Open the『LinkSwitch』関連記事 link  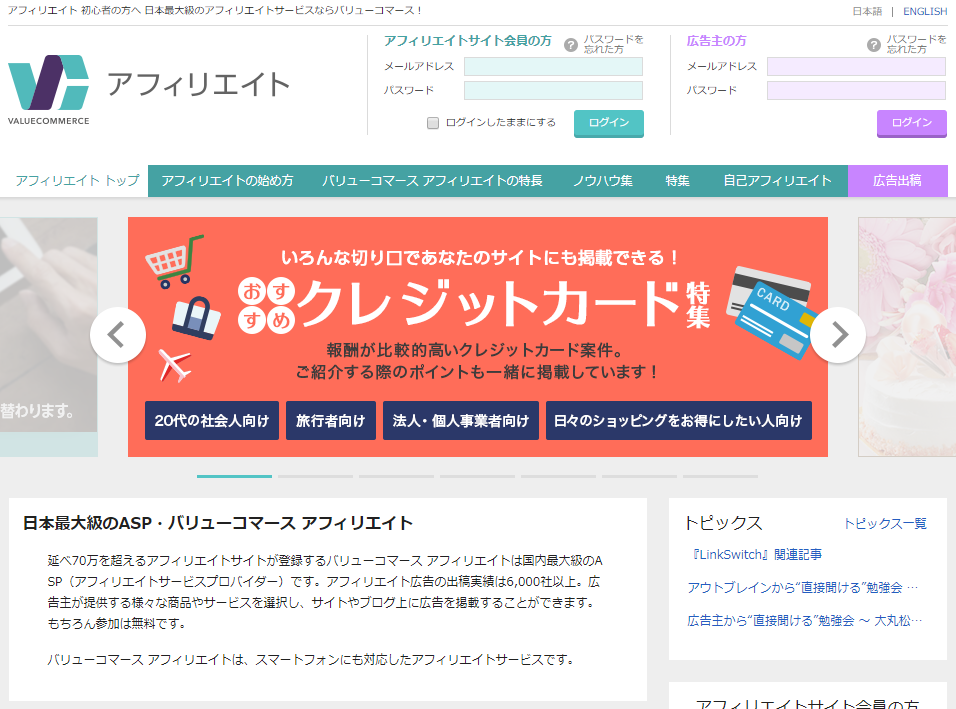tap(755, 554)
